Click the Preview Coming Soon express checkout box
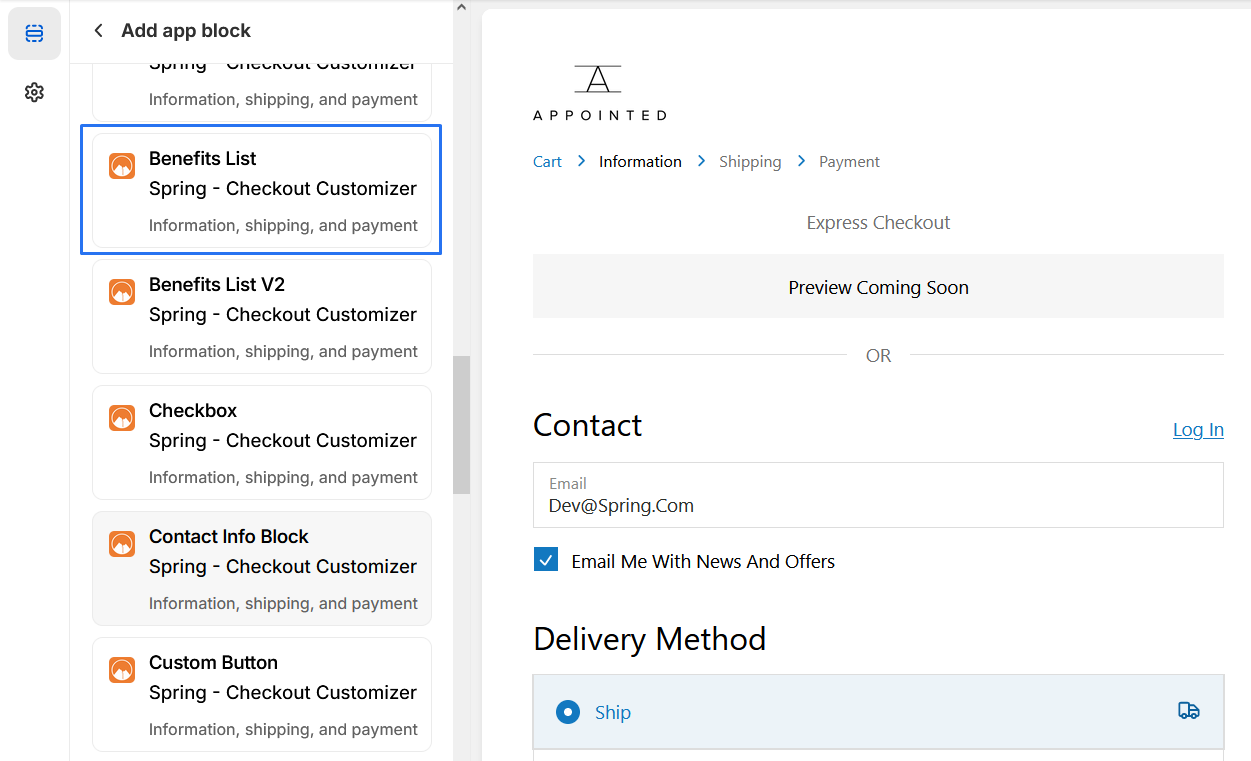Screen dimensions: 1251x761 click(x=878, y=287)
